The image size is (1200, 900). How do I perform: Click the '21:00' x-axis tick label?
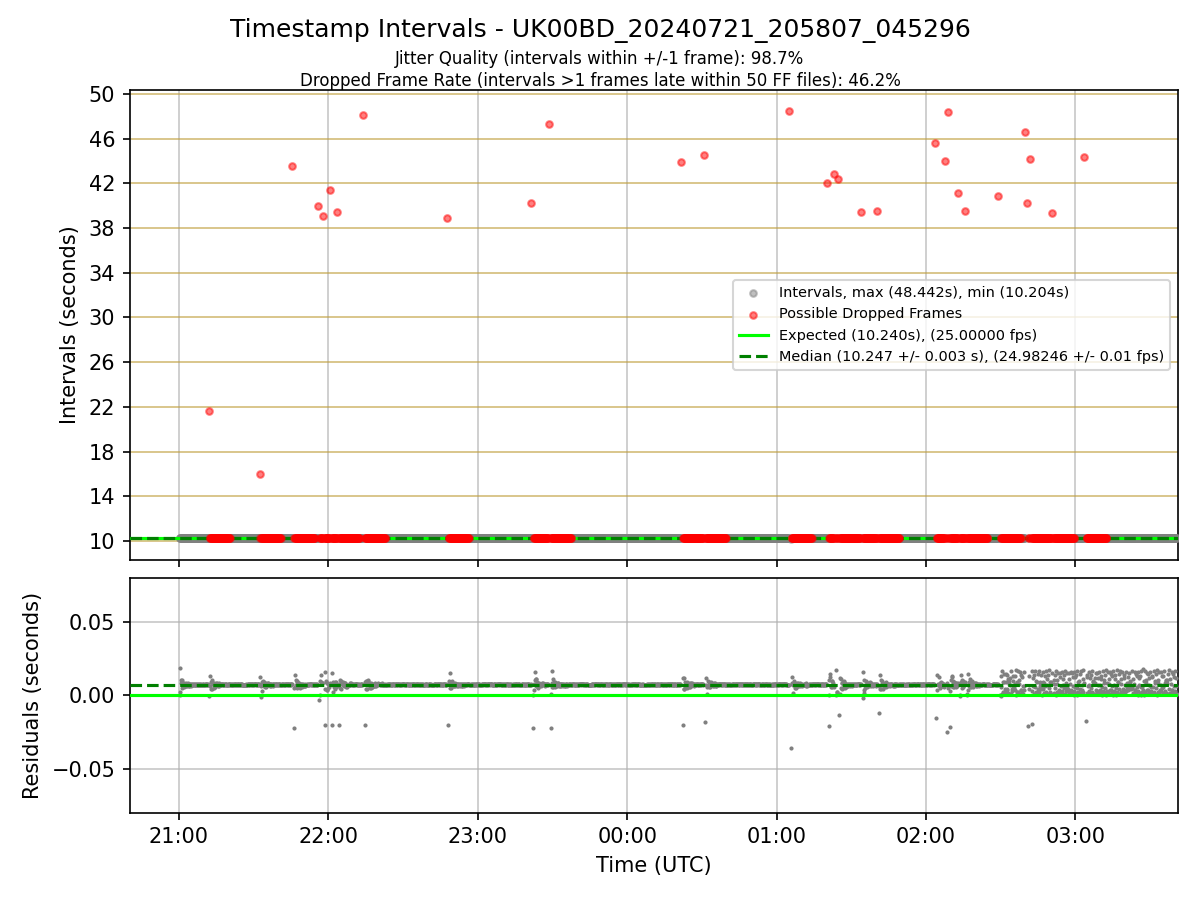click(179, 835)
